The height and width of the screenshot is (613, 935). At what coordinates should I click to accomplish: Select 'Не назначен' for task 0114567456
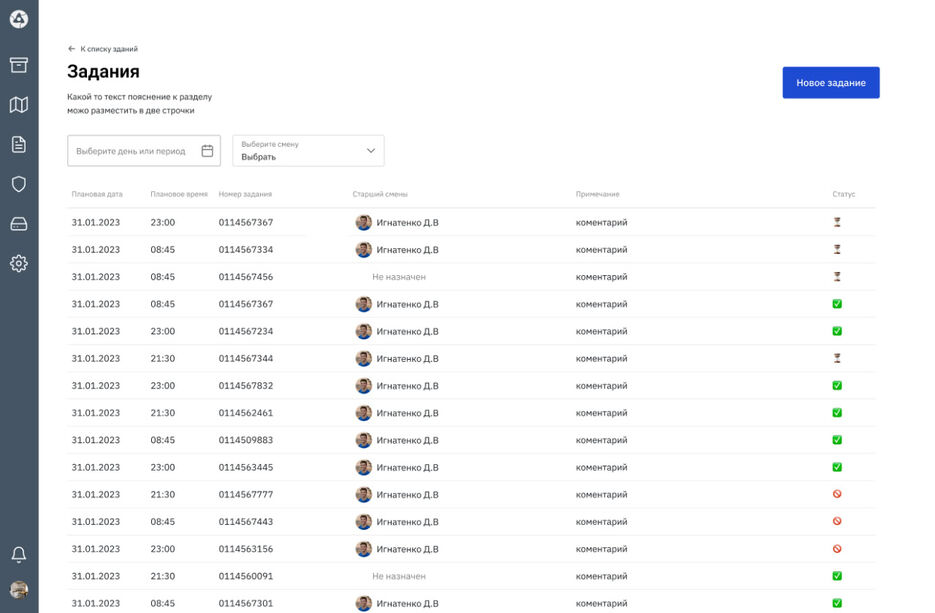click(x=399, y=277)
